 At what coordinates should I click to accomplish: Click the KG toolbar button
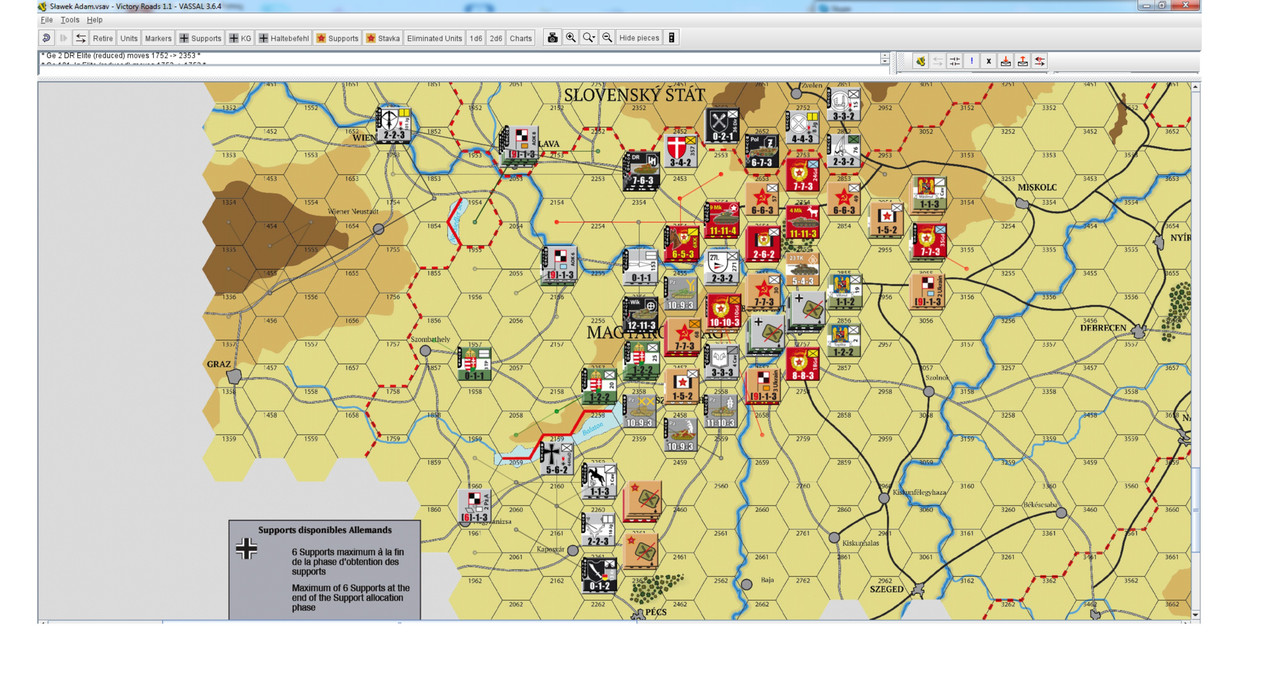pos(240,38)
